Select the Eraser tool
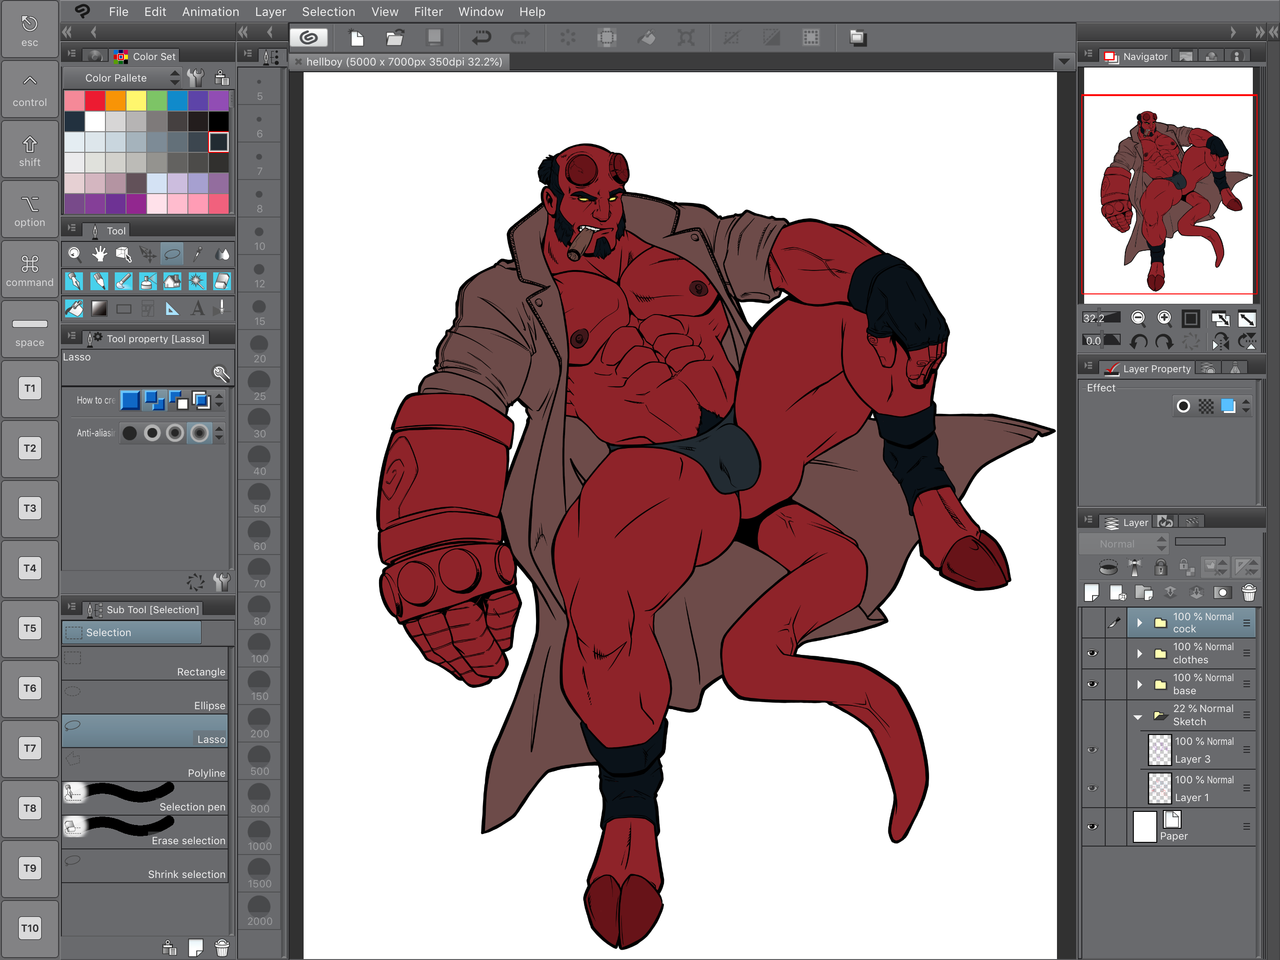The height and width of the screenshot is (960, 1280). [222, 281]
